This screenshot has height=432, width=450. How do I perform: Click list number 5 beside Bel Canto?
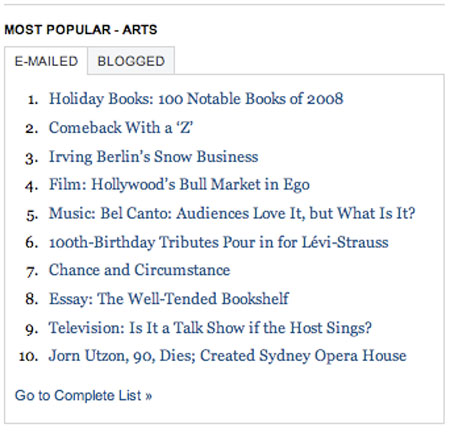(32, 215)
